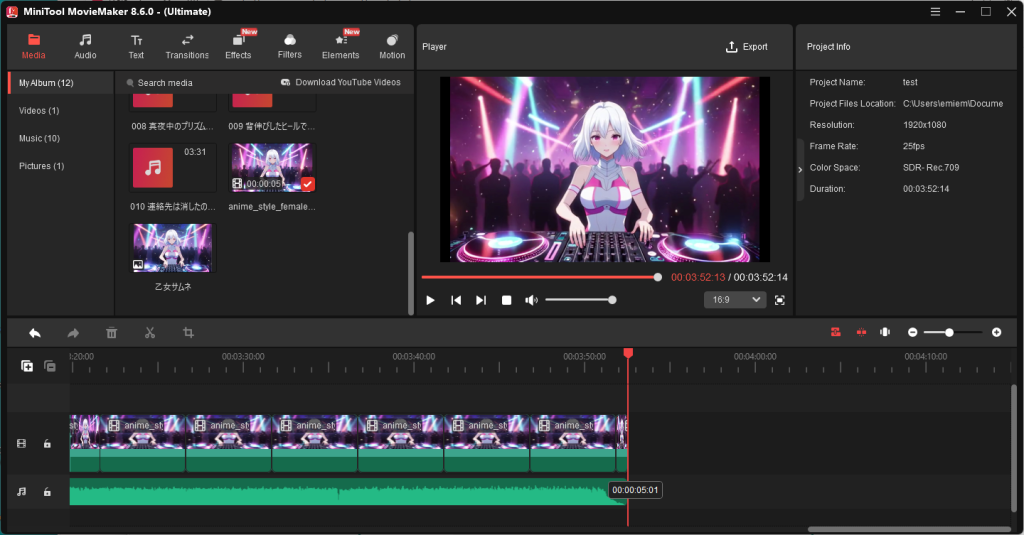
Task: Toggle the lock on the video track
Action: click(x=47, y=443)
